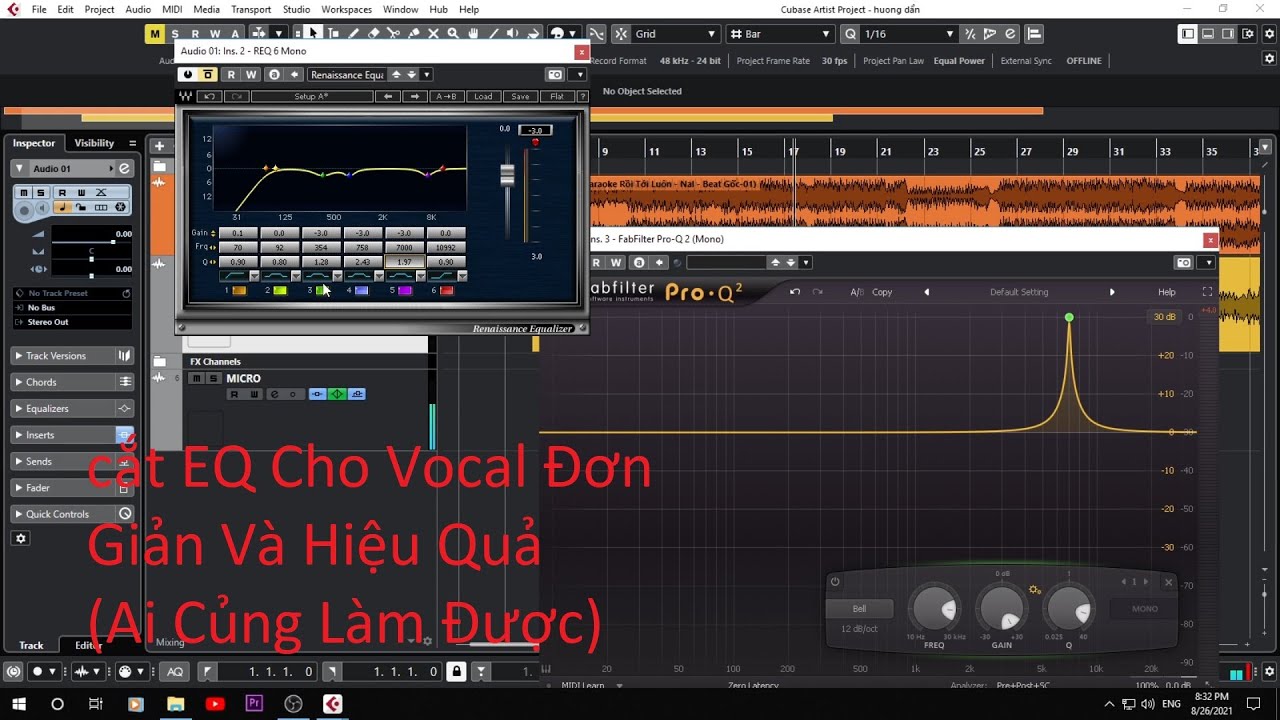Select the Comp hand tool
This screenshot has height=720, width=1280.
click(473, 33)
